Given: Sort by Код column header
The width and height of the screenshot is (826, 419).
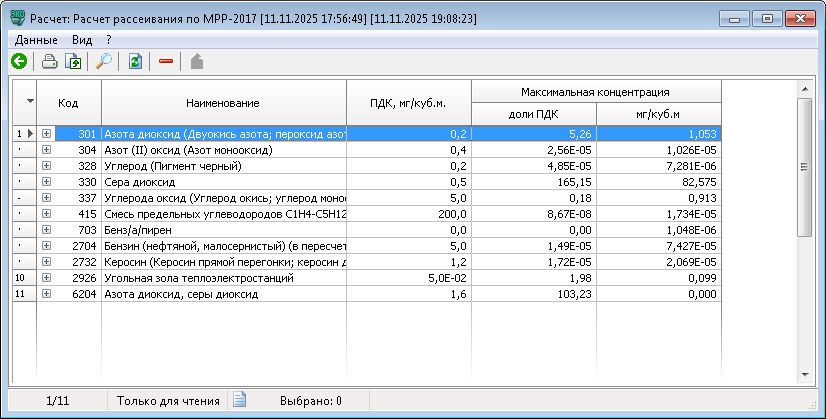Looking at the screenshot, I should point(68,103).
